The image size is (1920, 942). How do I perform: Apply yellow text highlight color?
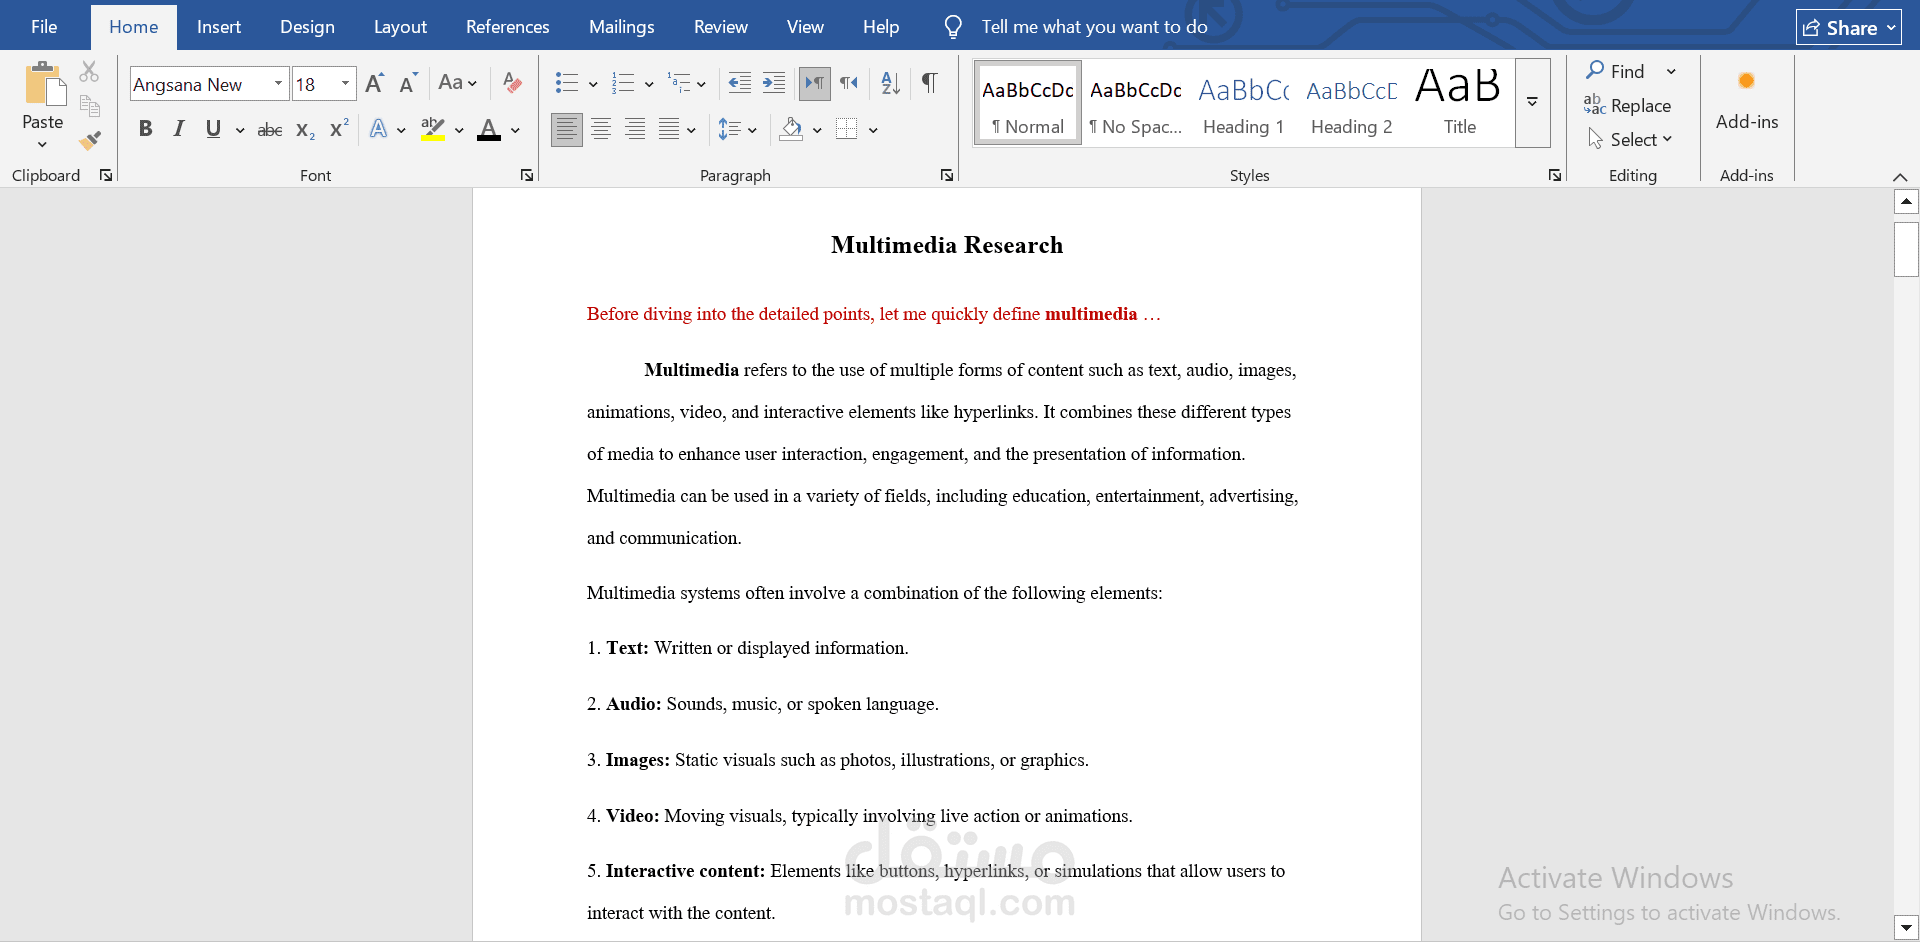[433, 129]
